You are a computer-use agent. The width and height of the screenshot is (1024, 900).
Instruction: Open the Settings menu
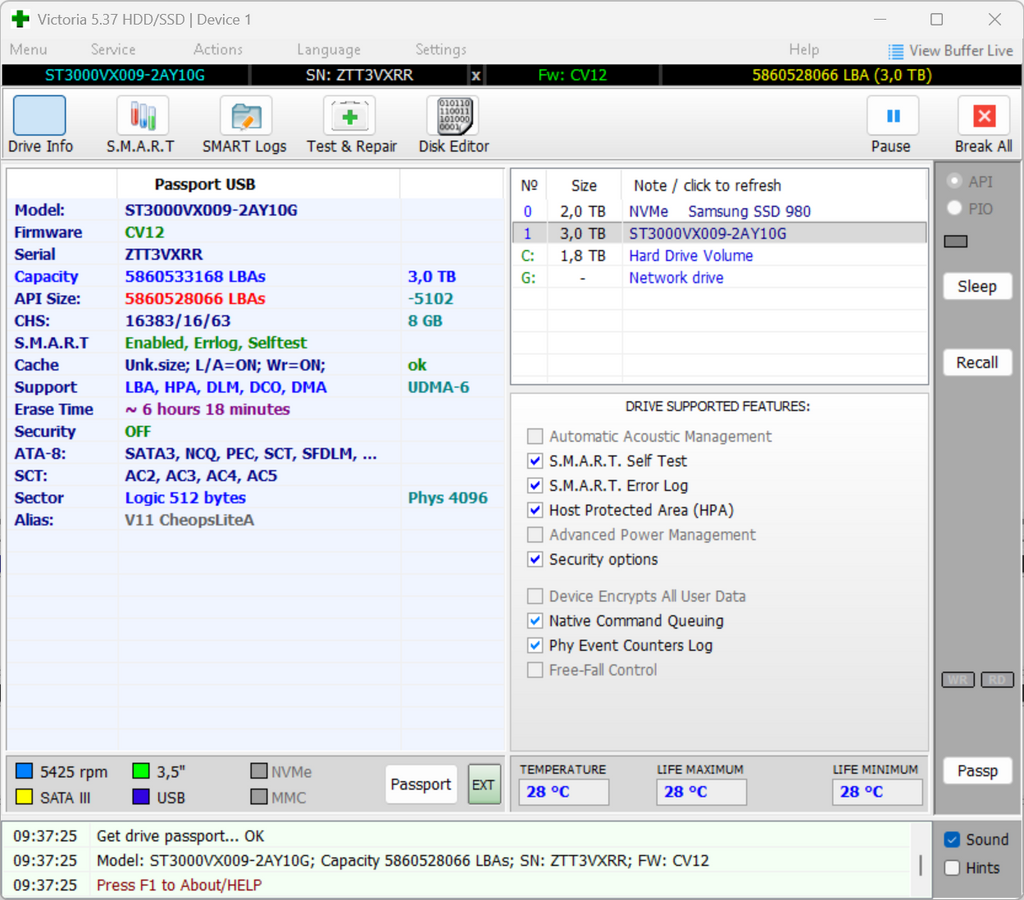click(x=441, y=50)
